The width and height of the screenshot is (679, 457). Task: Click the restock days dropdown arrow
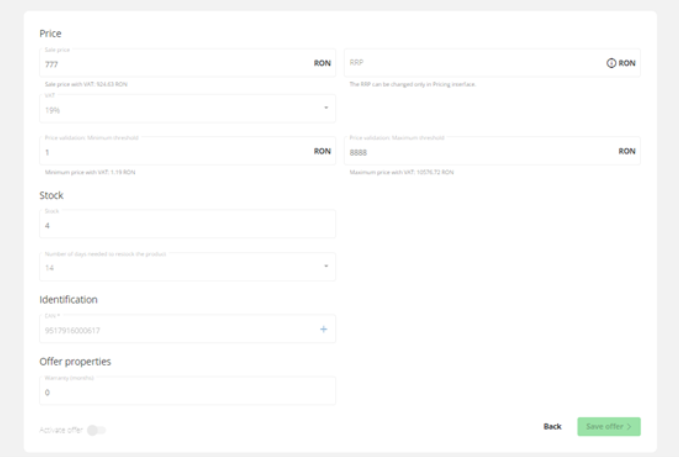325,267
